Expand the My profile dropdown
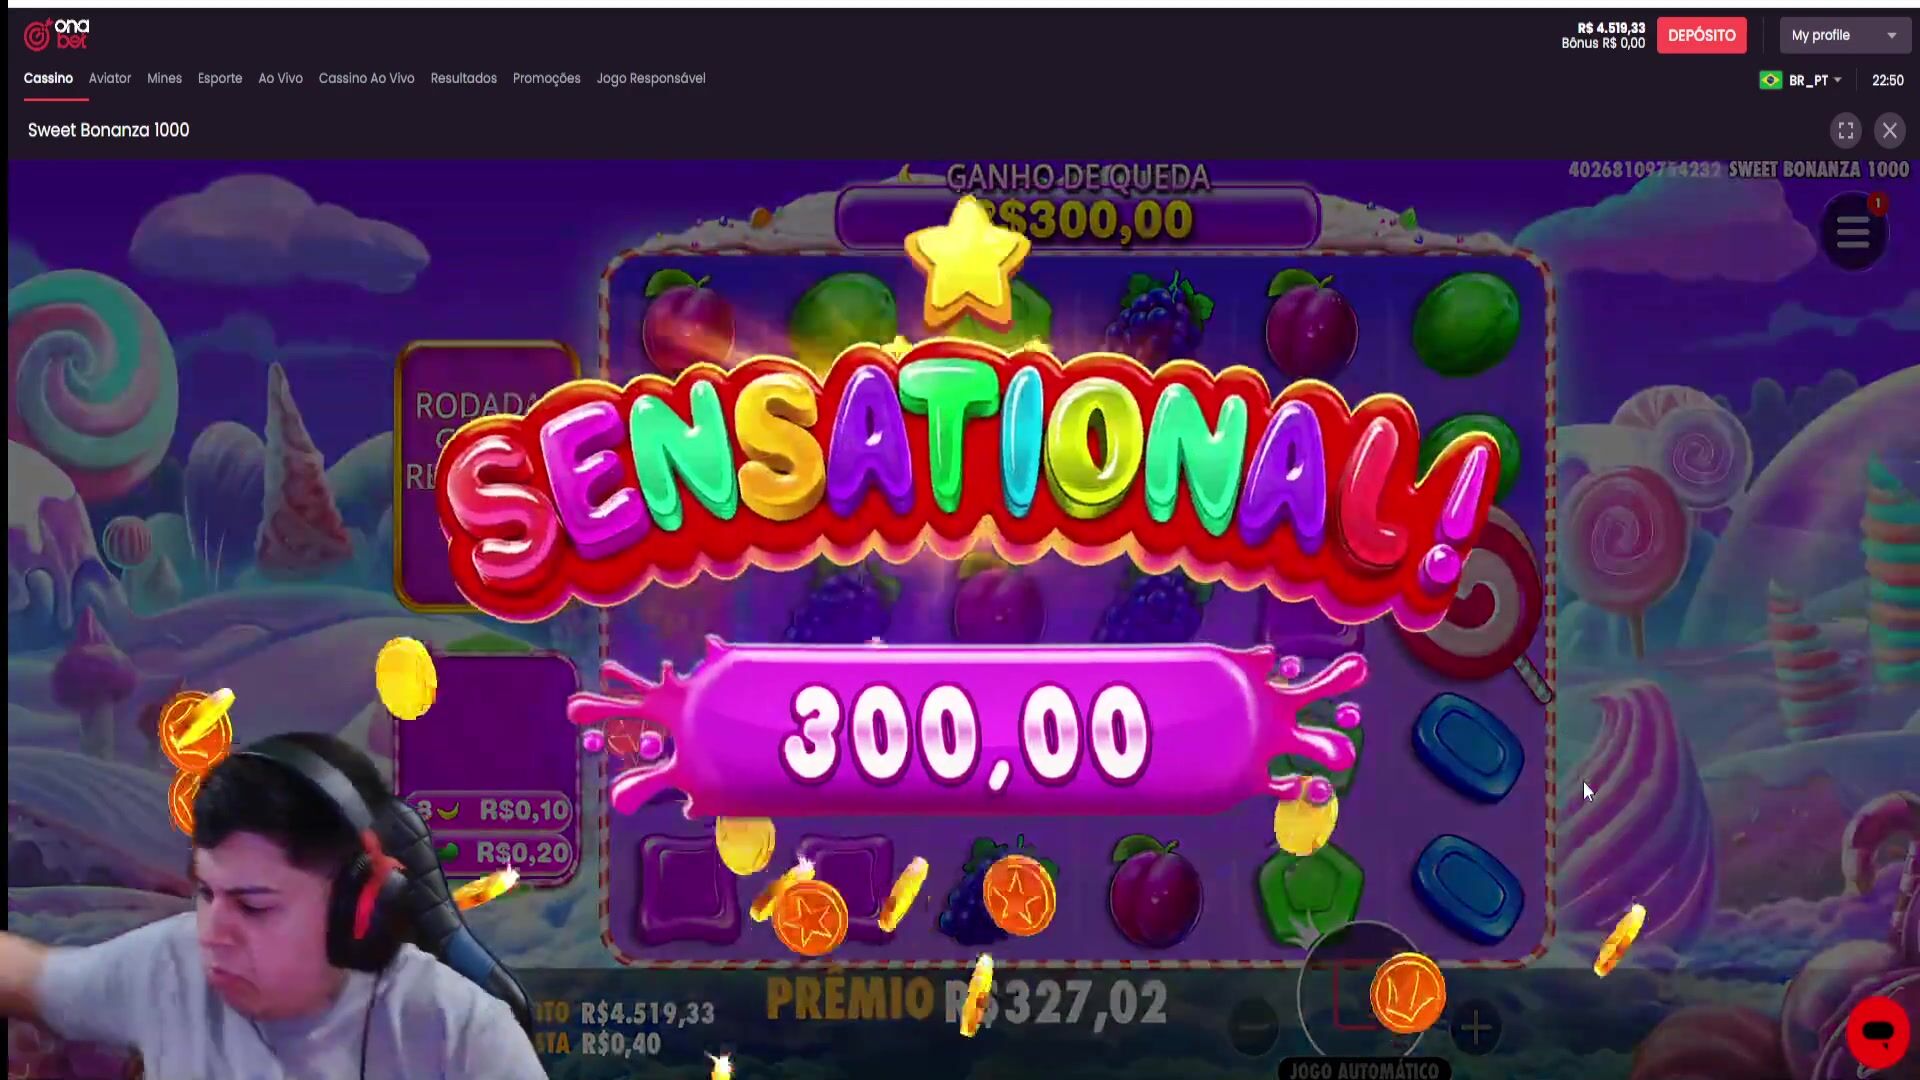The height and width of the screenshot is (1080, 1920). point(1845,35)
